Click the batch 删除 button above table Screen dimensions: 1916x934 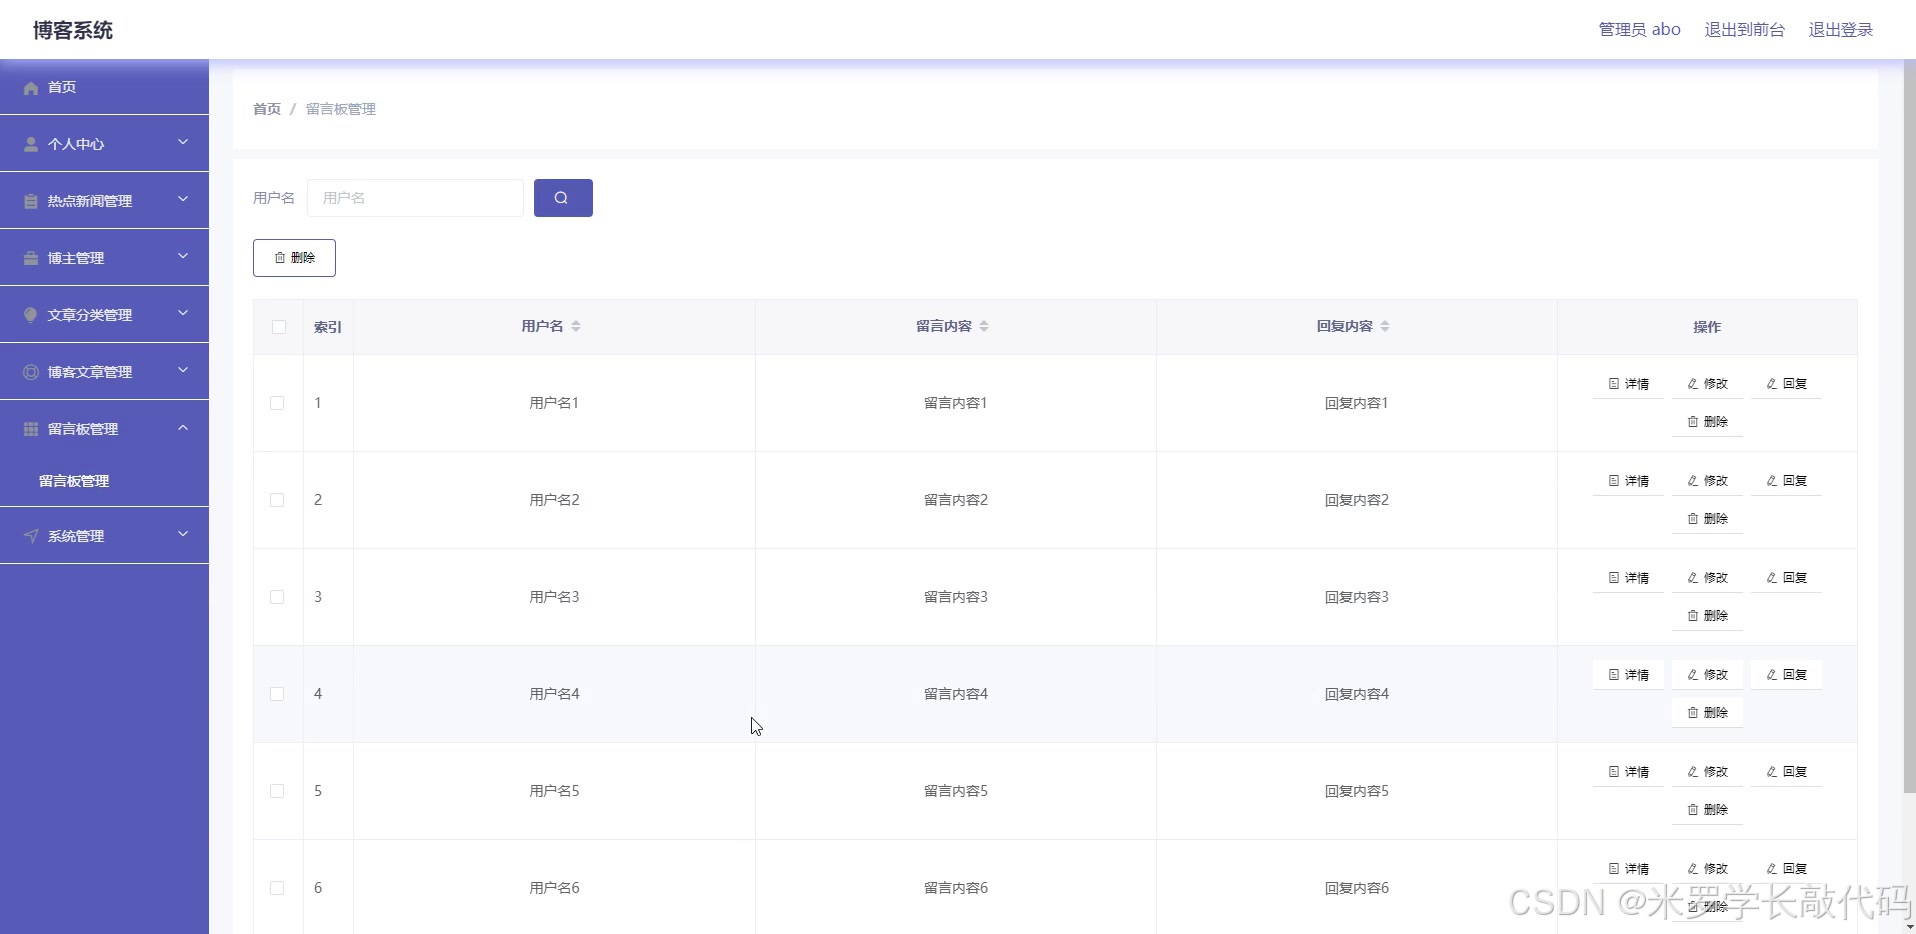point(294,258)
